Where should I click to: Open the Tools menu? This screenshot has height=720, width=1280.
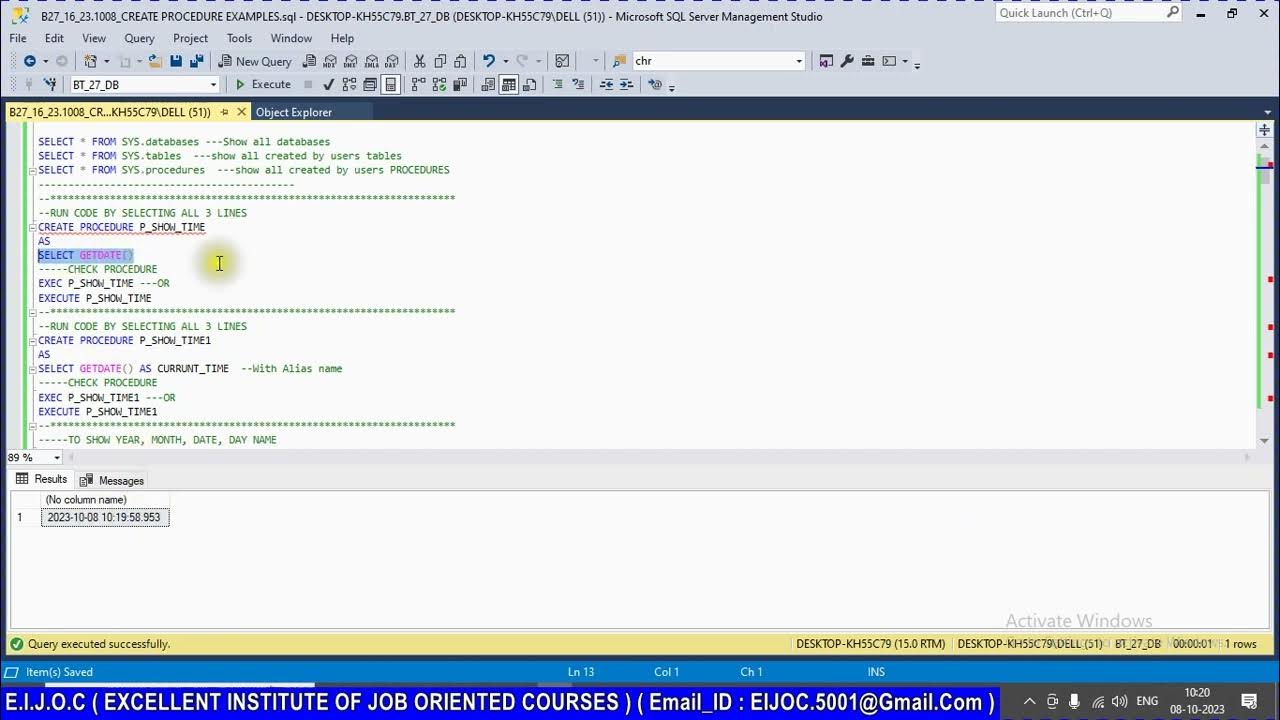pos(239,38)
